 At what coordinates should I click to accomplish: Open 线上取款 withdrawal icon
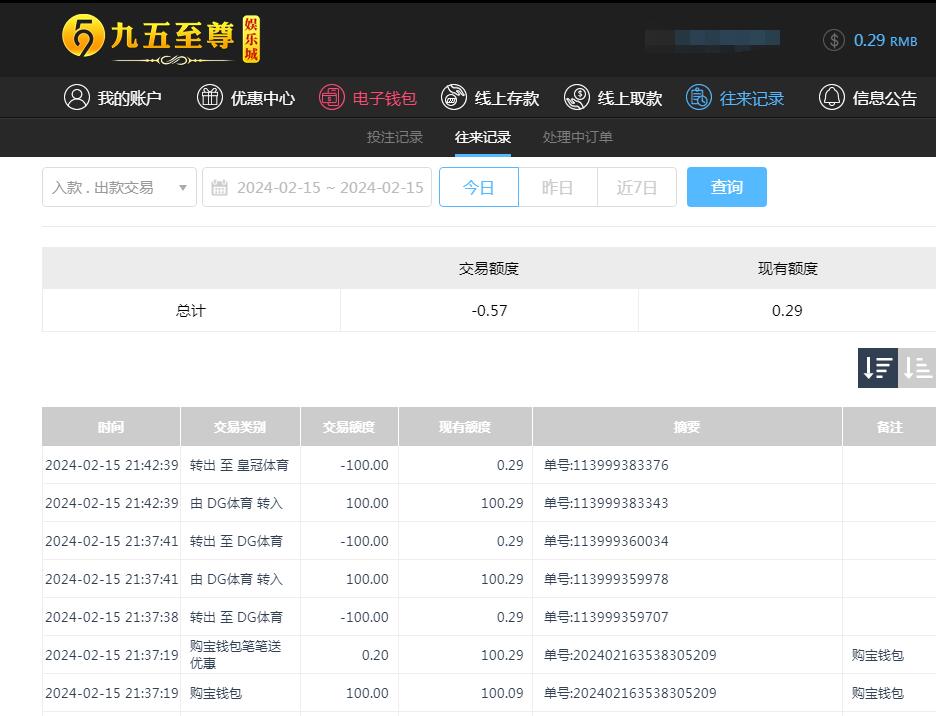pyautogui.click(x=577, y=97)
